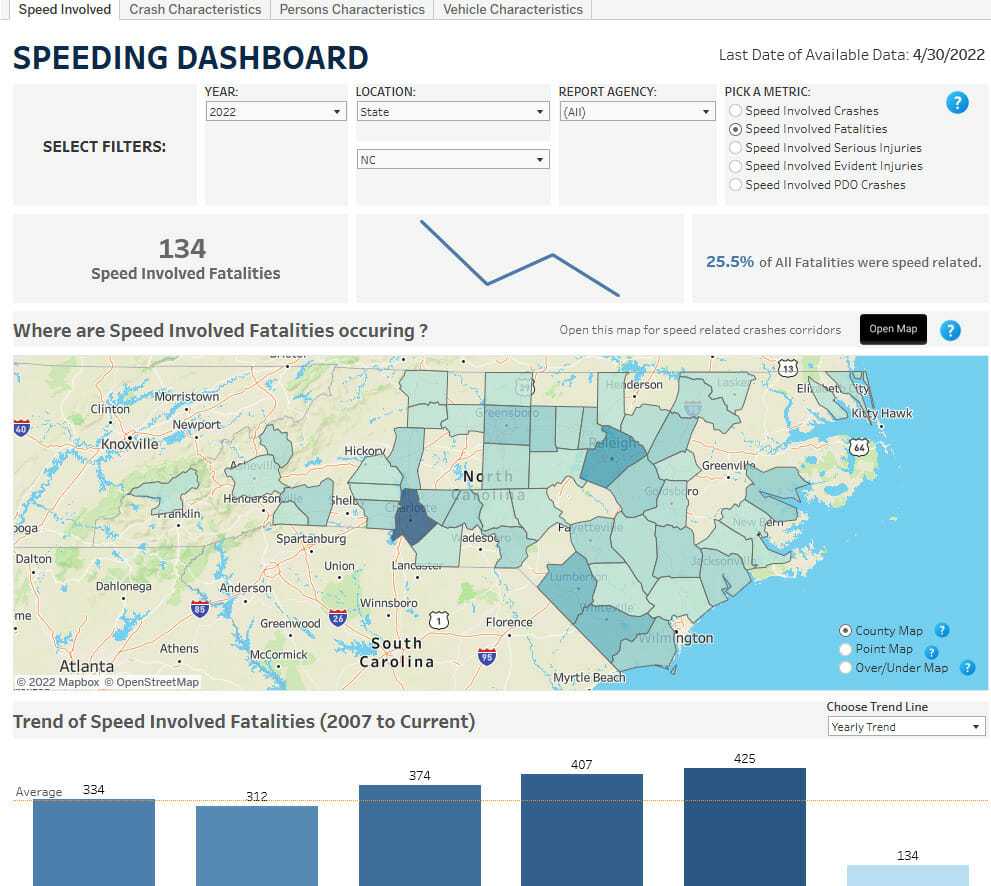Click the help icon beside Point Map option
Image resolution: width=991 pixels, height=886 pixels.
click(931, 652)
